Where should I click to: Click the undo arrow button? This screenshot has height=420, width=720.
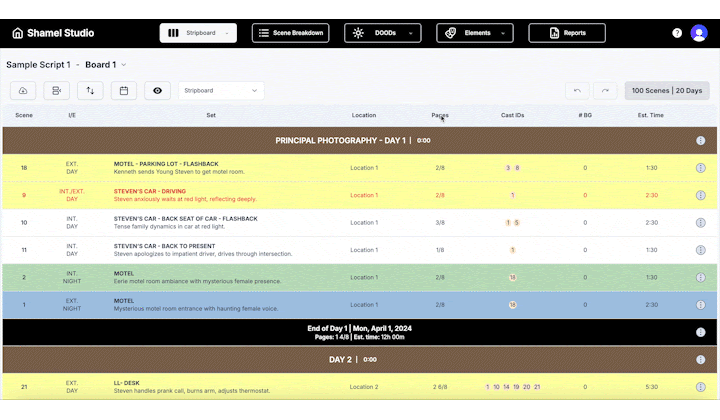577,91
